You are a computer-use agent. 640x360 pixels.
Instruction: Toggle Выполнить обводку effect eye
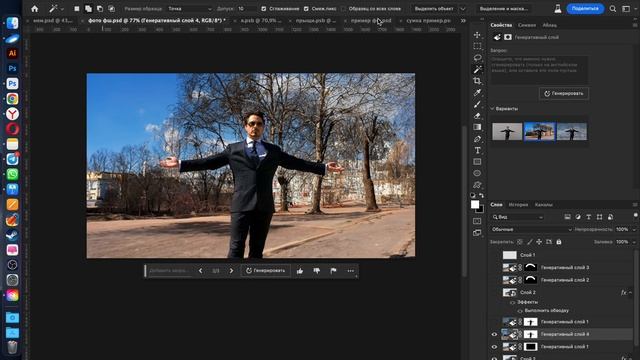tap(520, 311)
